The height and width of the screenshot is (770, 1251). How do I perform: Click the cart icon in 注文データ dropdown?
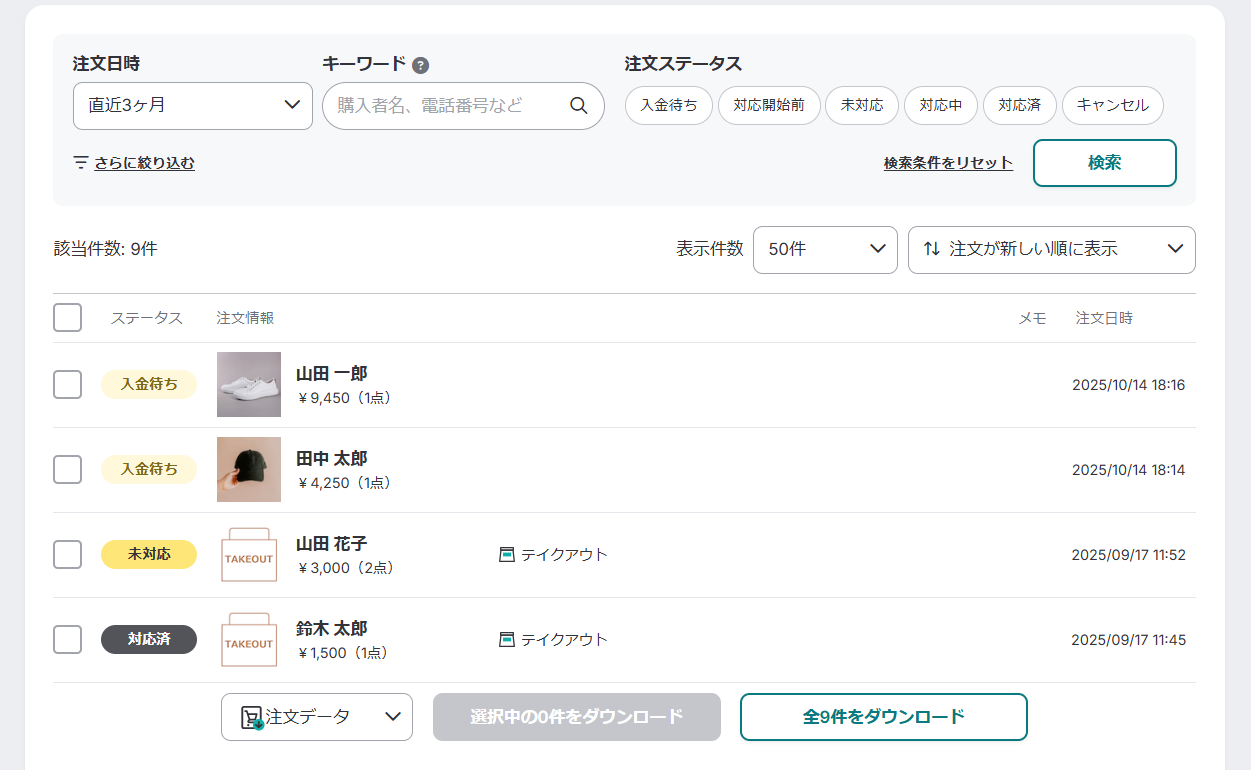click(x=251, y=717)
